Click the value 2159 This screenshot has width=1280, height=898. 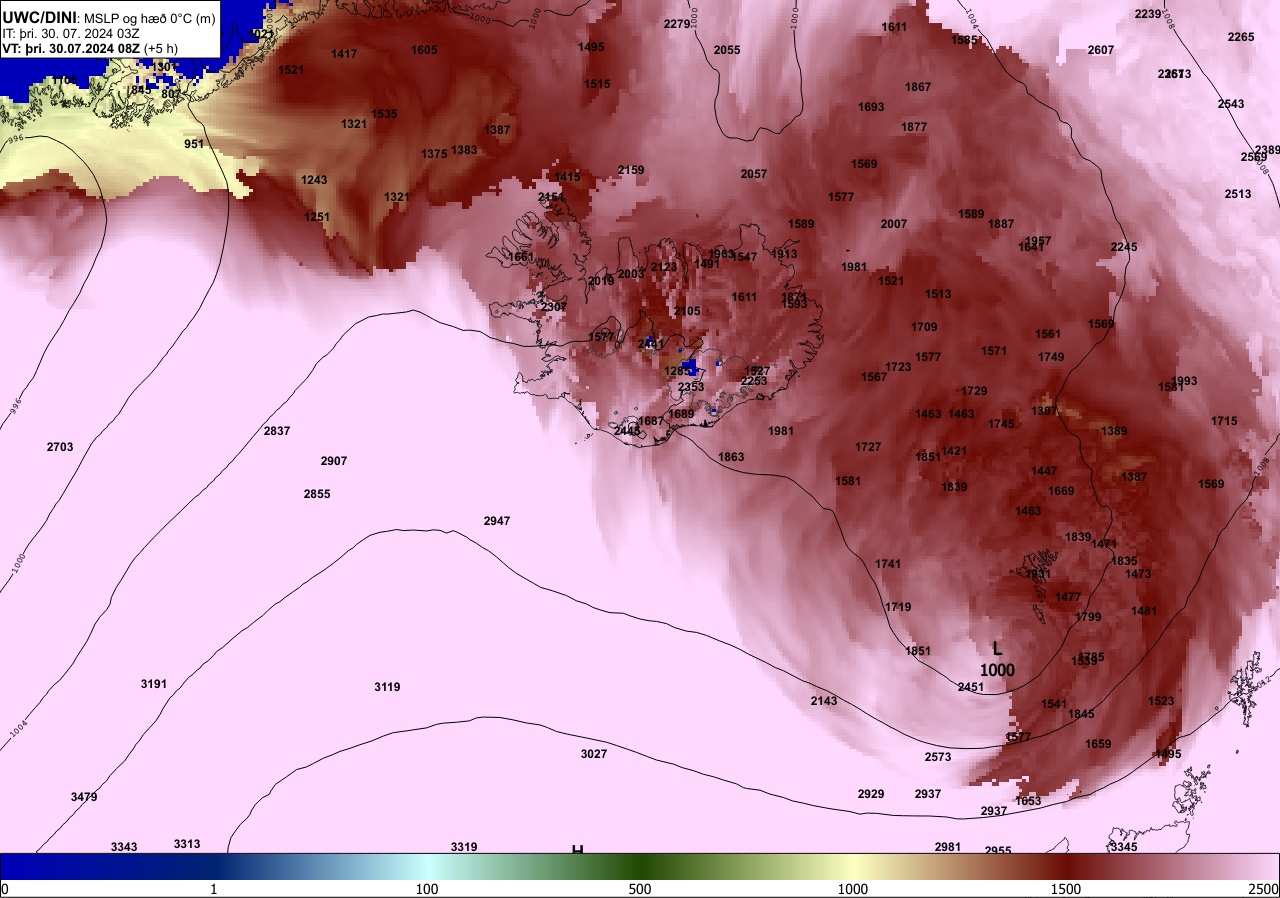[631, 170]
